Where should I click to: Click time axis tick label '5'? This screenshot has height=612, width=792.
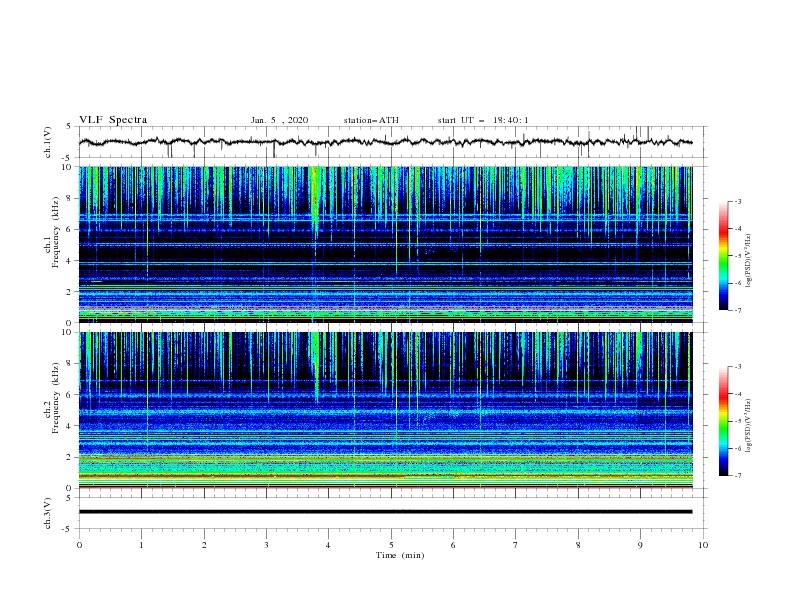[x=391, y=545]
